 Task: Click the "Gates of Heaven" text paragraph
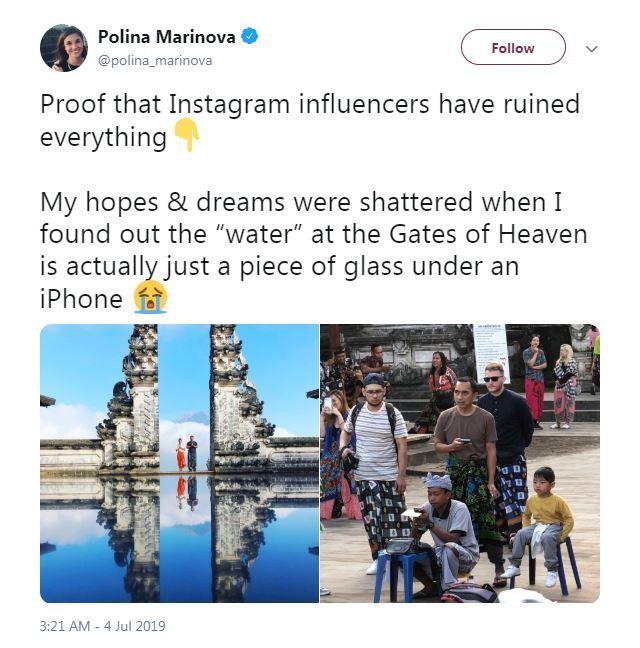click(313, 250)
